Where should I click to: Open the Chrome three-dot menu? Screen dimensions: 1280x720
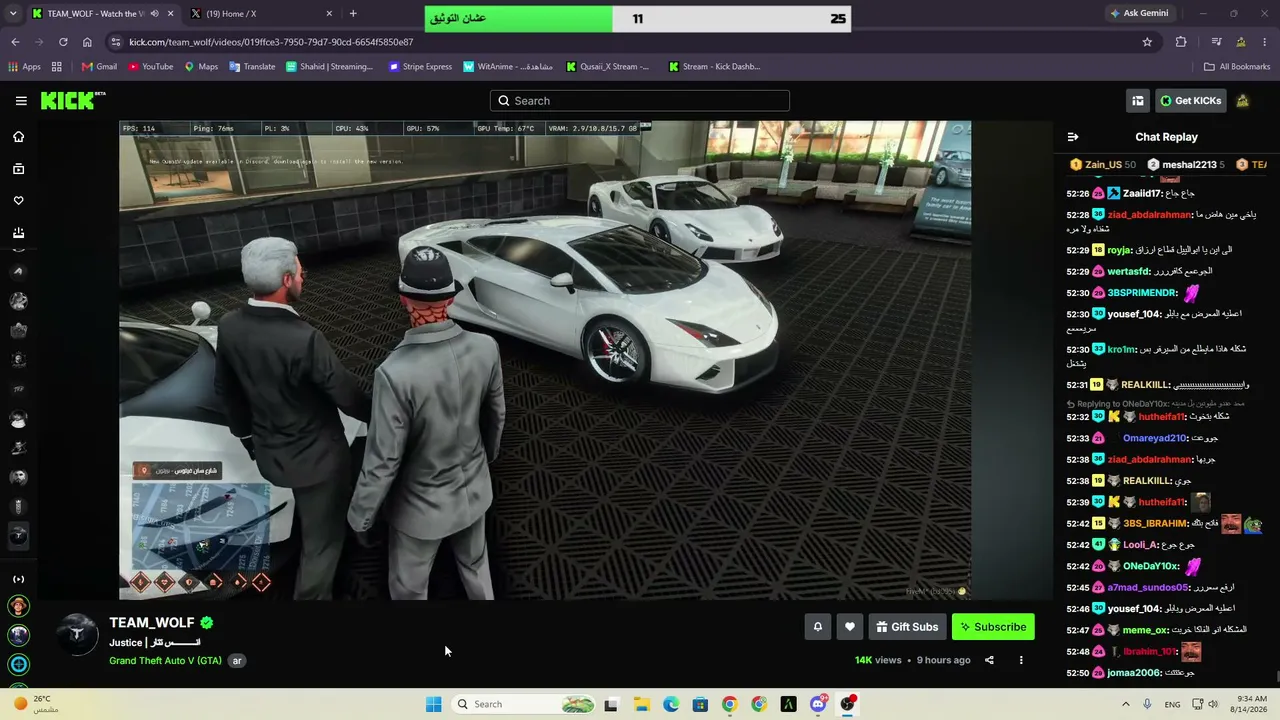[1266, 42]
